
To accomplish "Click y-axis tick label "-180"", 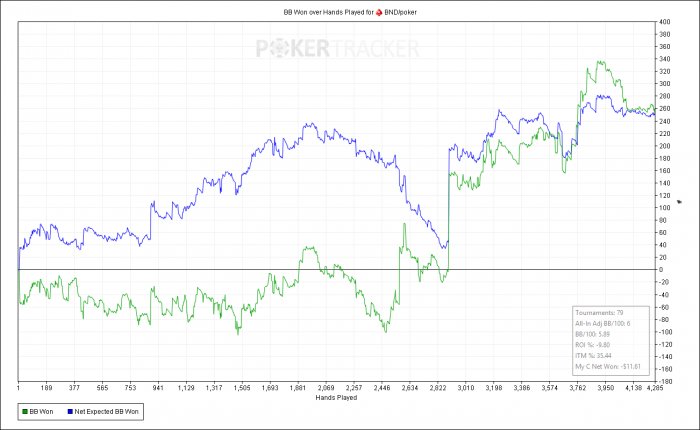I will pyautogui.click(x=664, y=381).
